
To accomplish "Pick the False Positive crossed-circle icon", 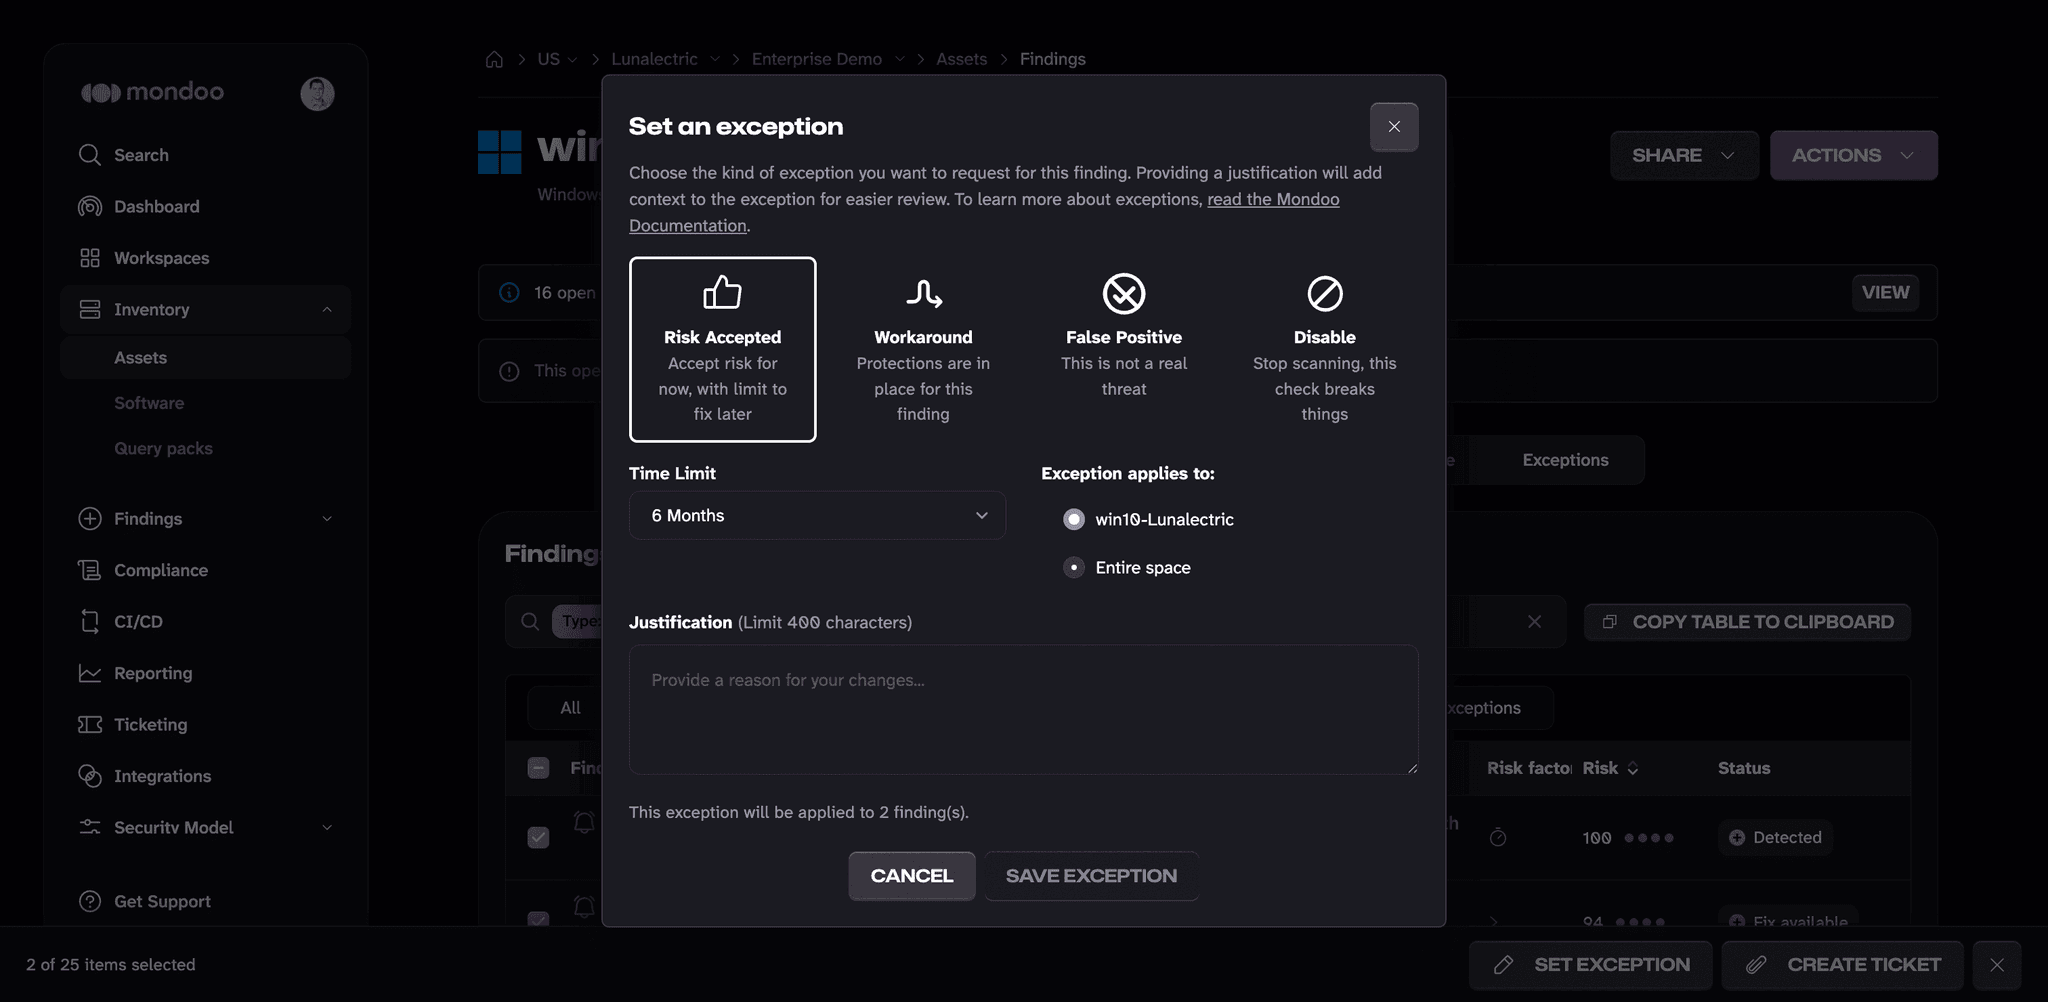I will [1124, 293].
